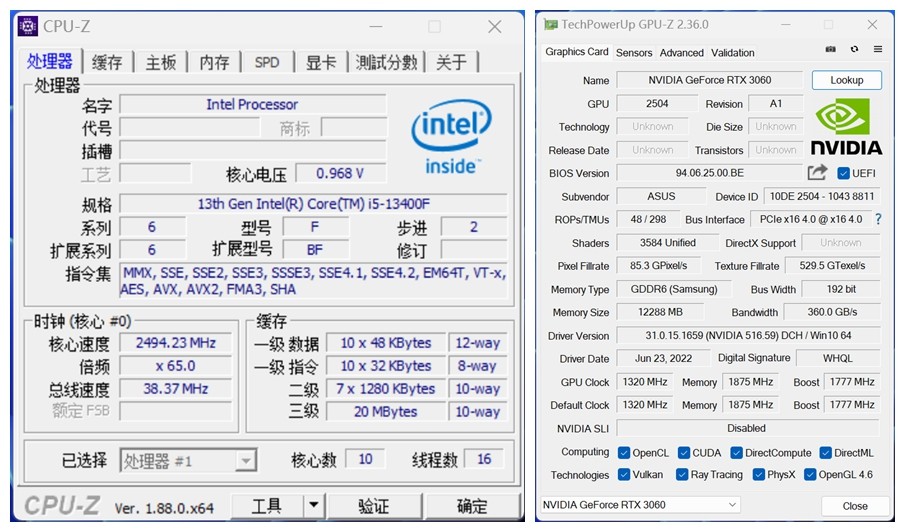Image resolution: width=904 pixels, height=532 pixels.
Task: Click the Bus Interface question mark icon
Action: click(x=878, y=220)
